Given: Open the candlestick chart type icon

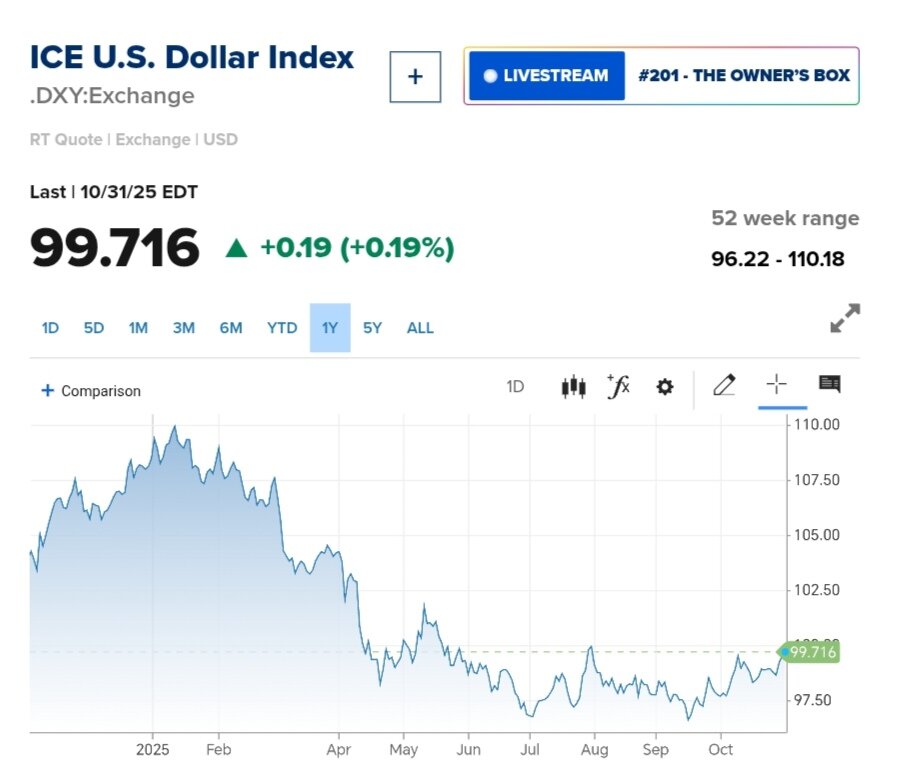Looking at the screenshot, I should pyautogui.click(x=573, y=387).
